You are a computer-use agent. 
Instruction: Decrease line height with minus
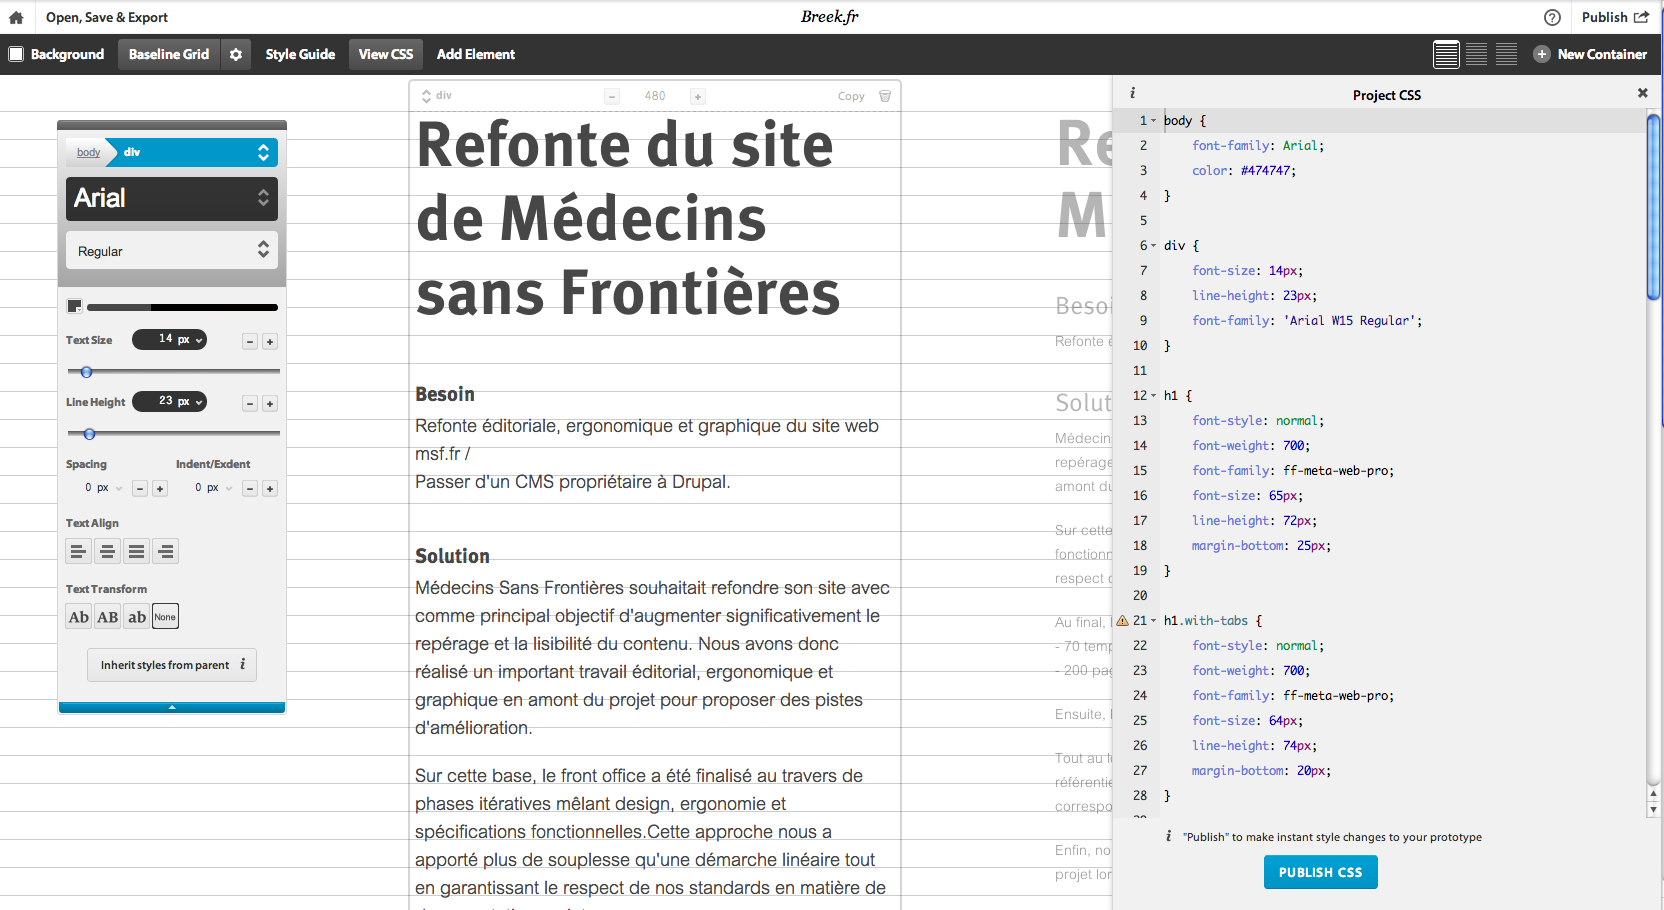(x=250, y=404)
